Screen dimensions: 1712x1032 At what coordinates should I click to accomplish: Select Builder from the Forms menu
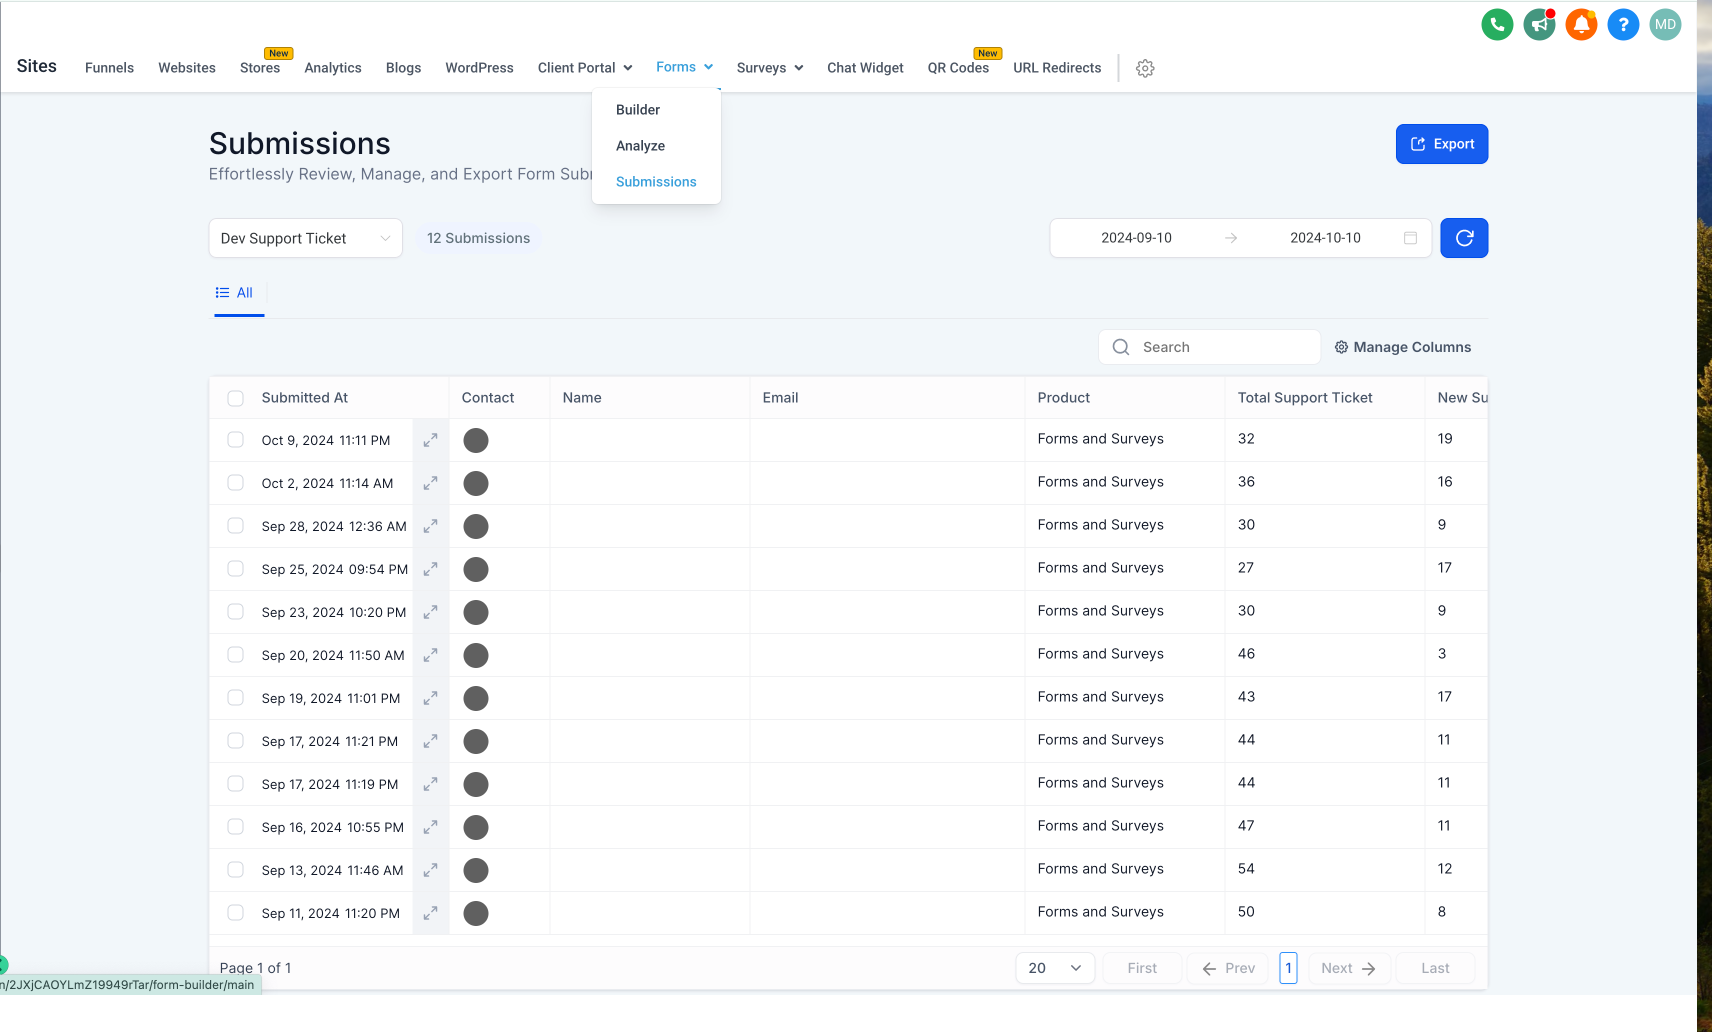(638, 110)
